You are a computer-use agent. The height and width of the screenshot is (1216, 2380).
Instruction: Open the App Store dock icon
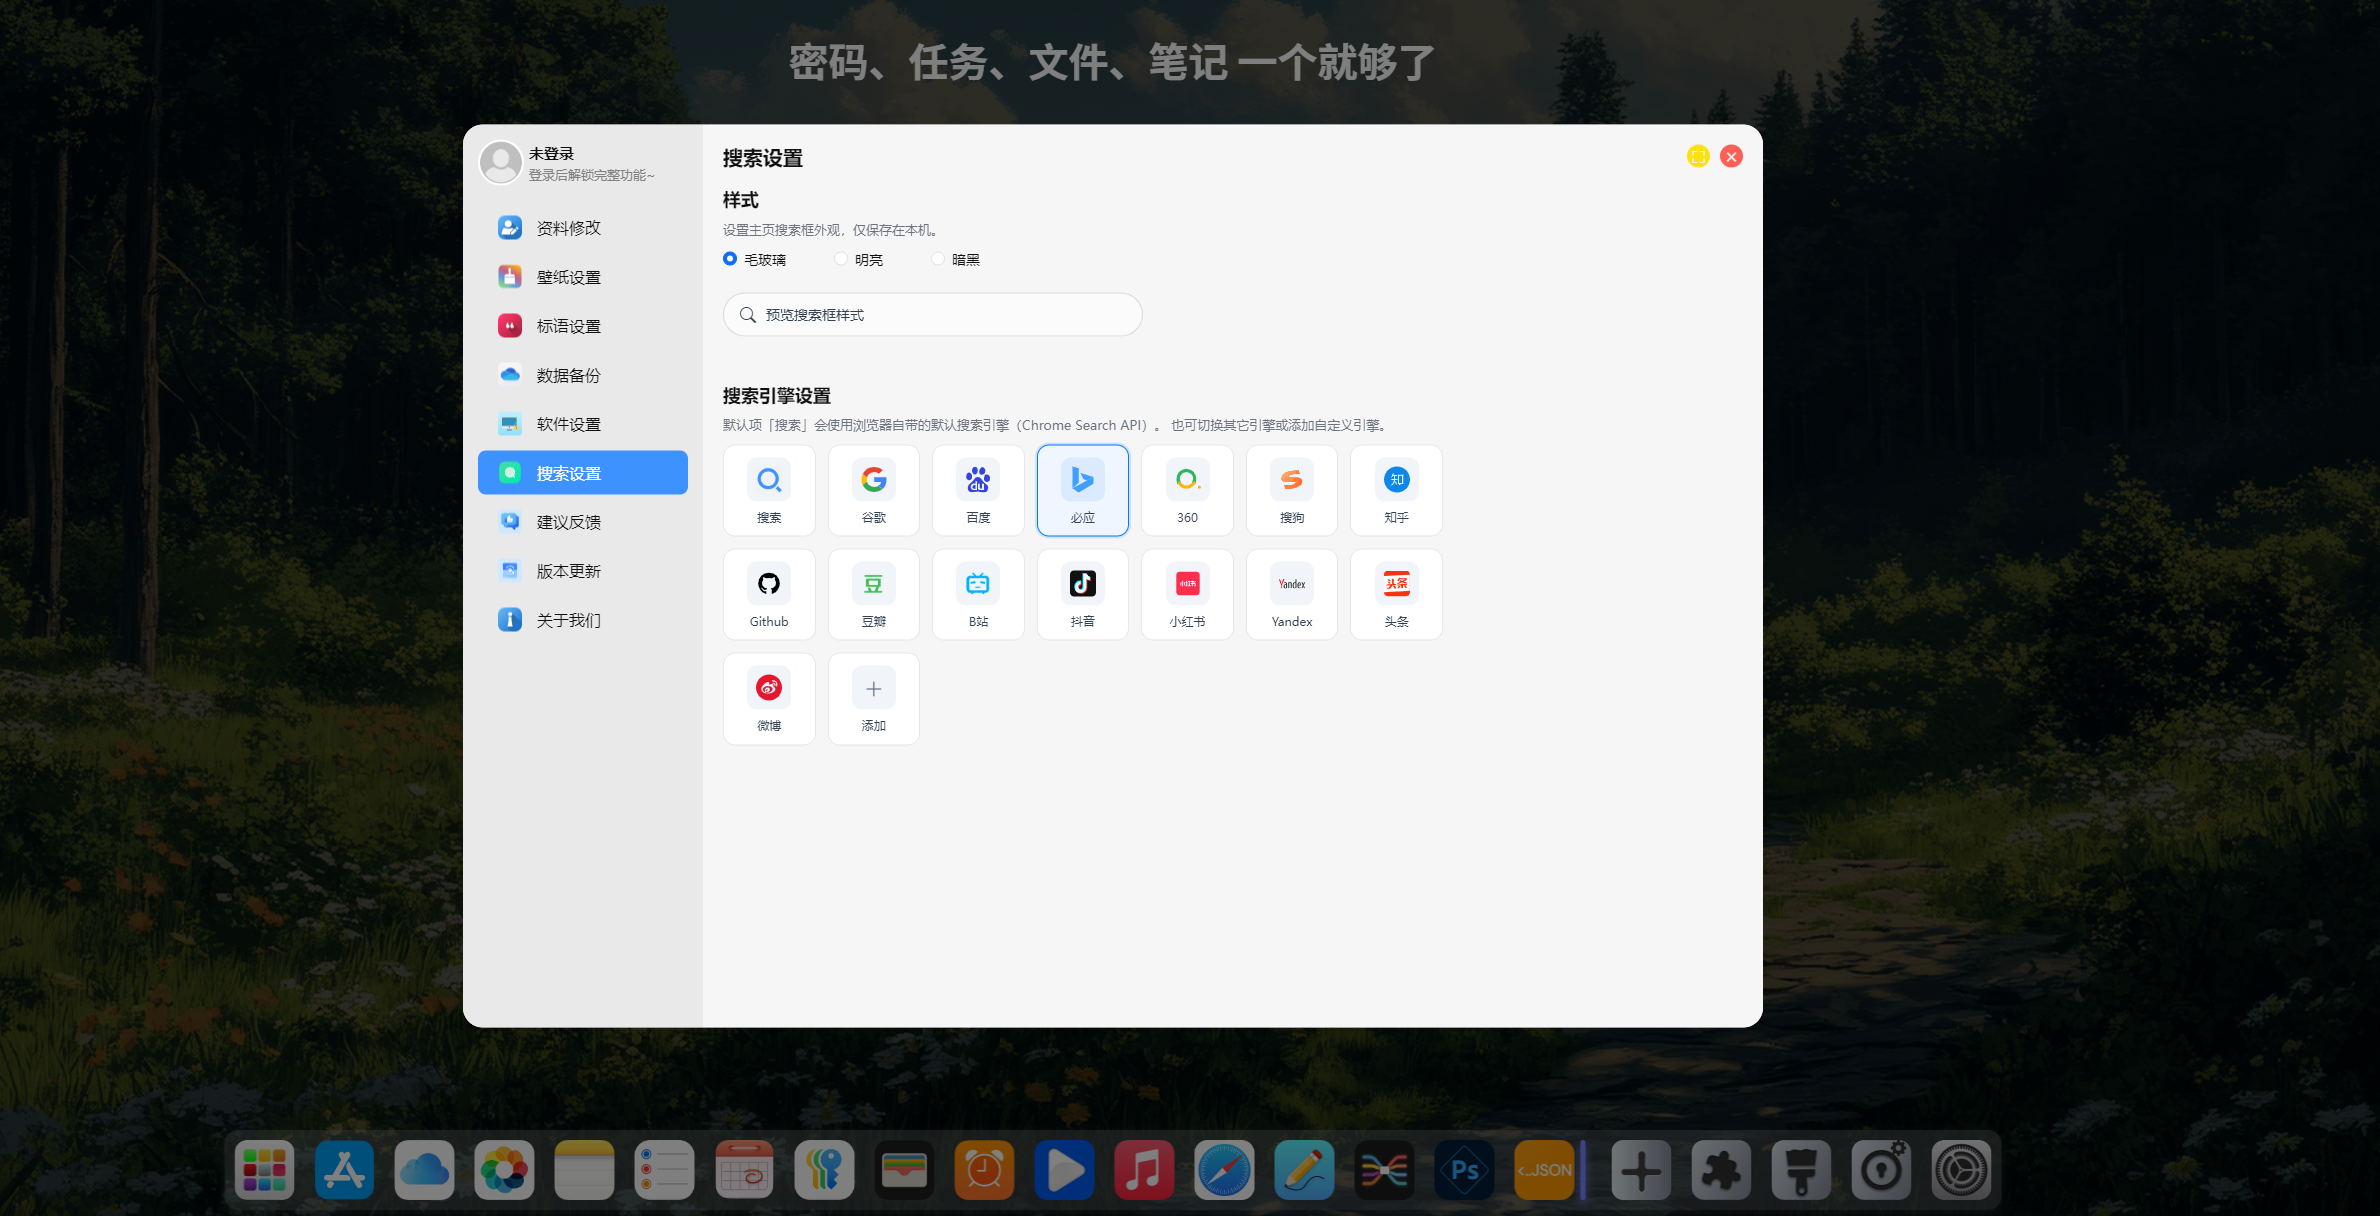(x=345, y=1170)
